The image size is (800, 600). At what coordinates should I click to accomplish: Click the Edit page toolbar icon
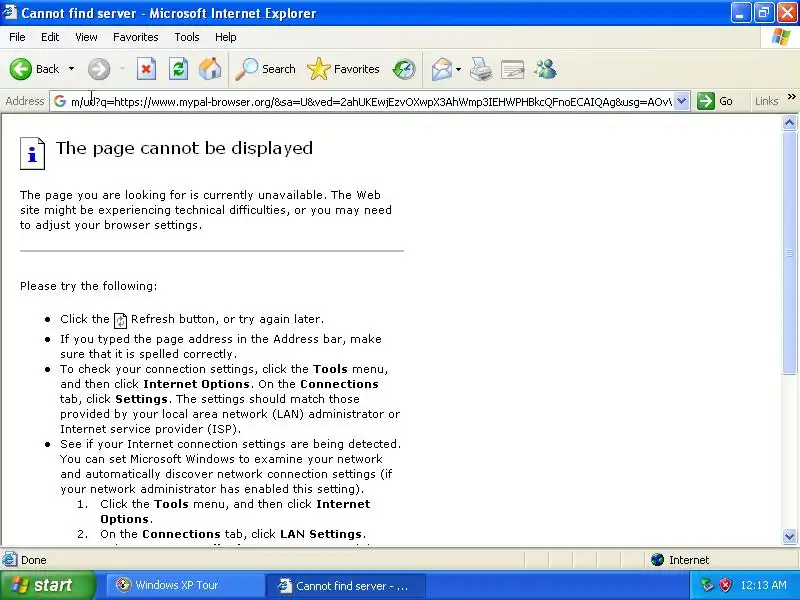(513, 69)
